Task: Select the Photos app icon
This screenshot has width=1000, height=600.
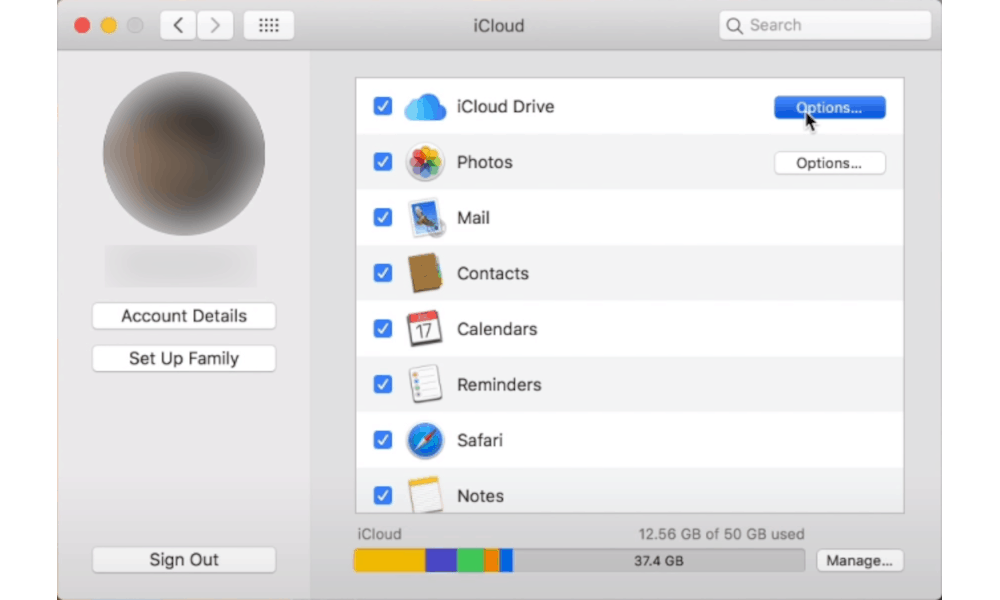Action: [425, 162]
